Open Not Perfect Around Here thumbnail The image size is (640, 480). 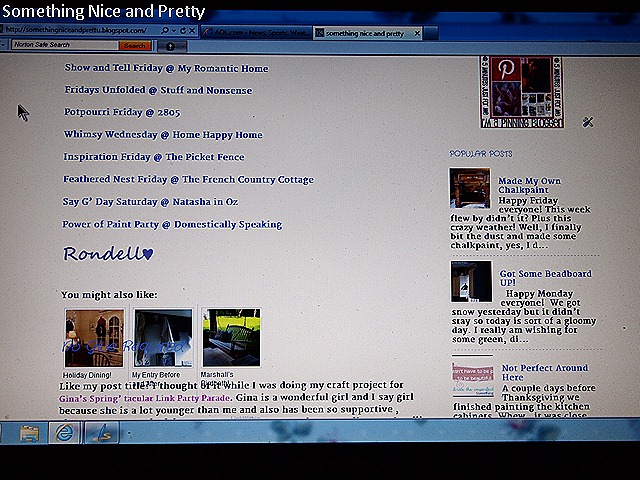(473, 376)
